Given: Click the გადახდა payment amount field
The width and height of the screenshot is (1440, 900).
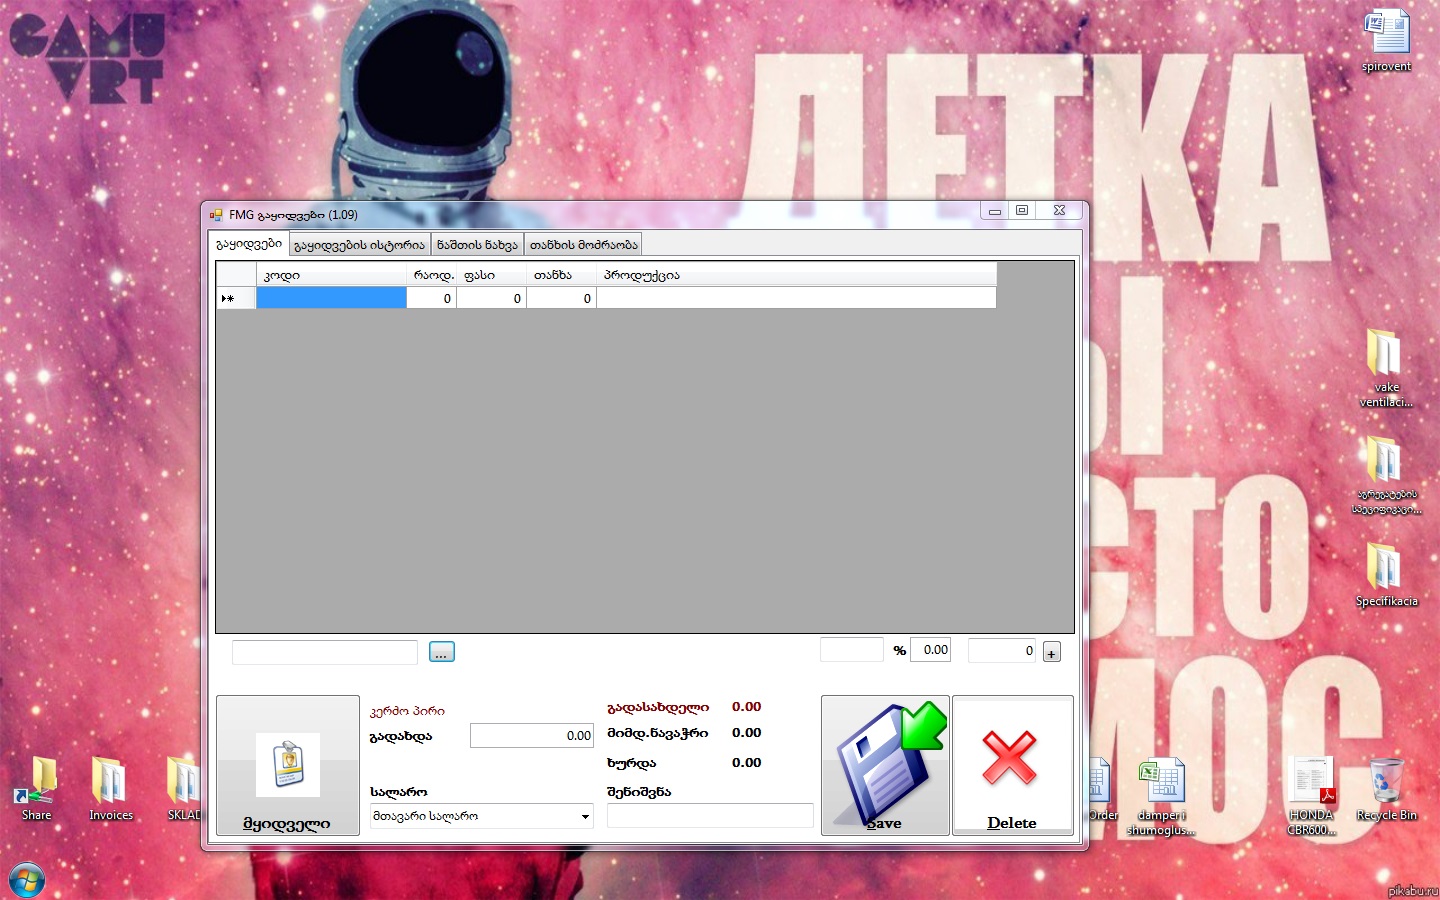Looking at the screenshot, I should (x=531, y=736).
